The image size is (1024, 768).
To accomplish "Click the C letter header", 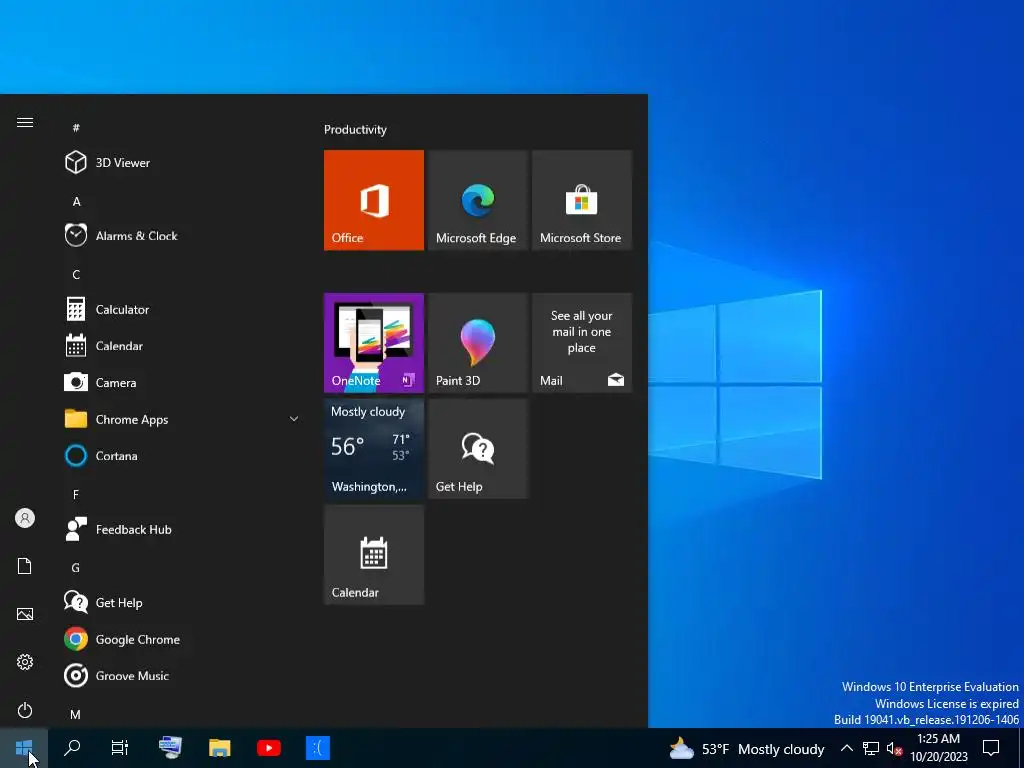I will click(x=76, y=274).
